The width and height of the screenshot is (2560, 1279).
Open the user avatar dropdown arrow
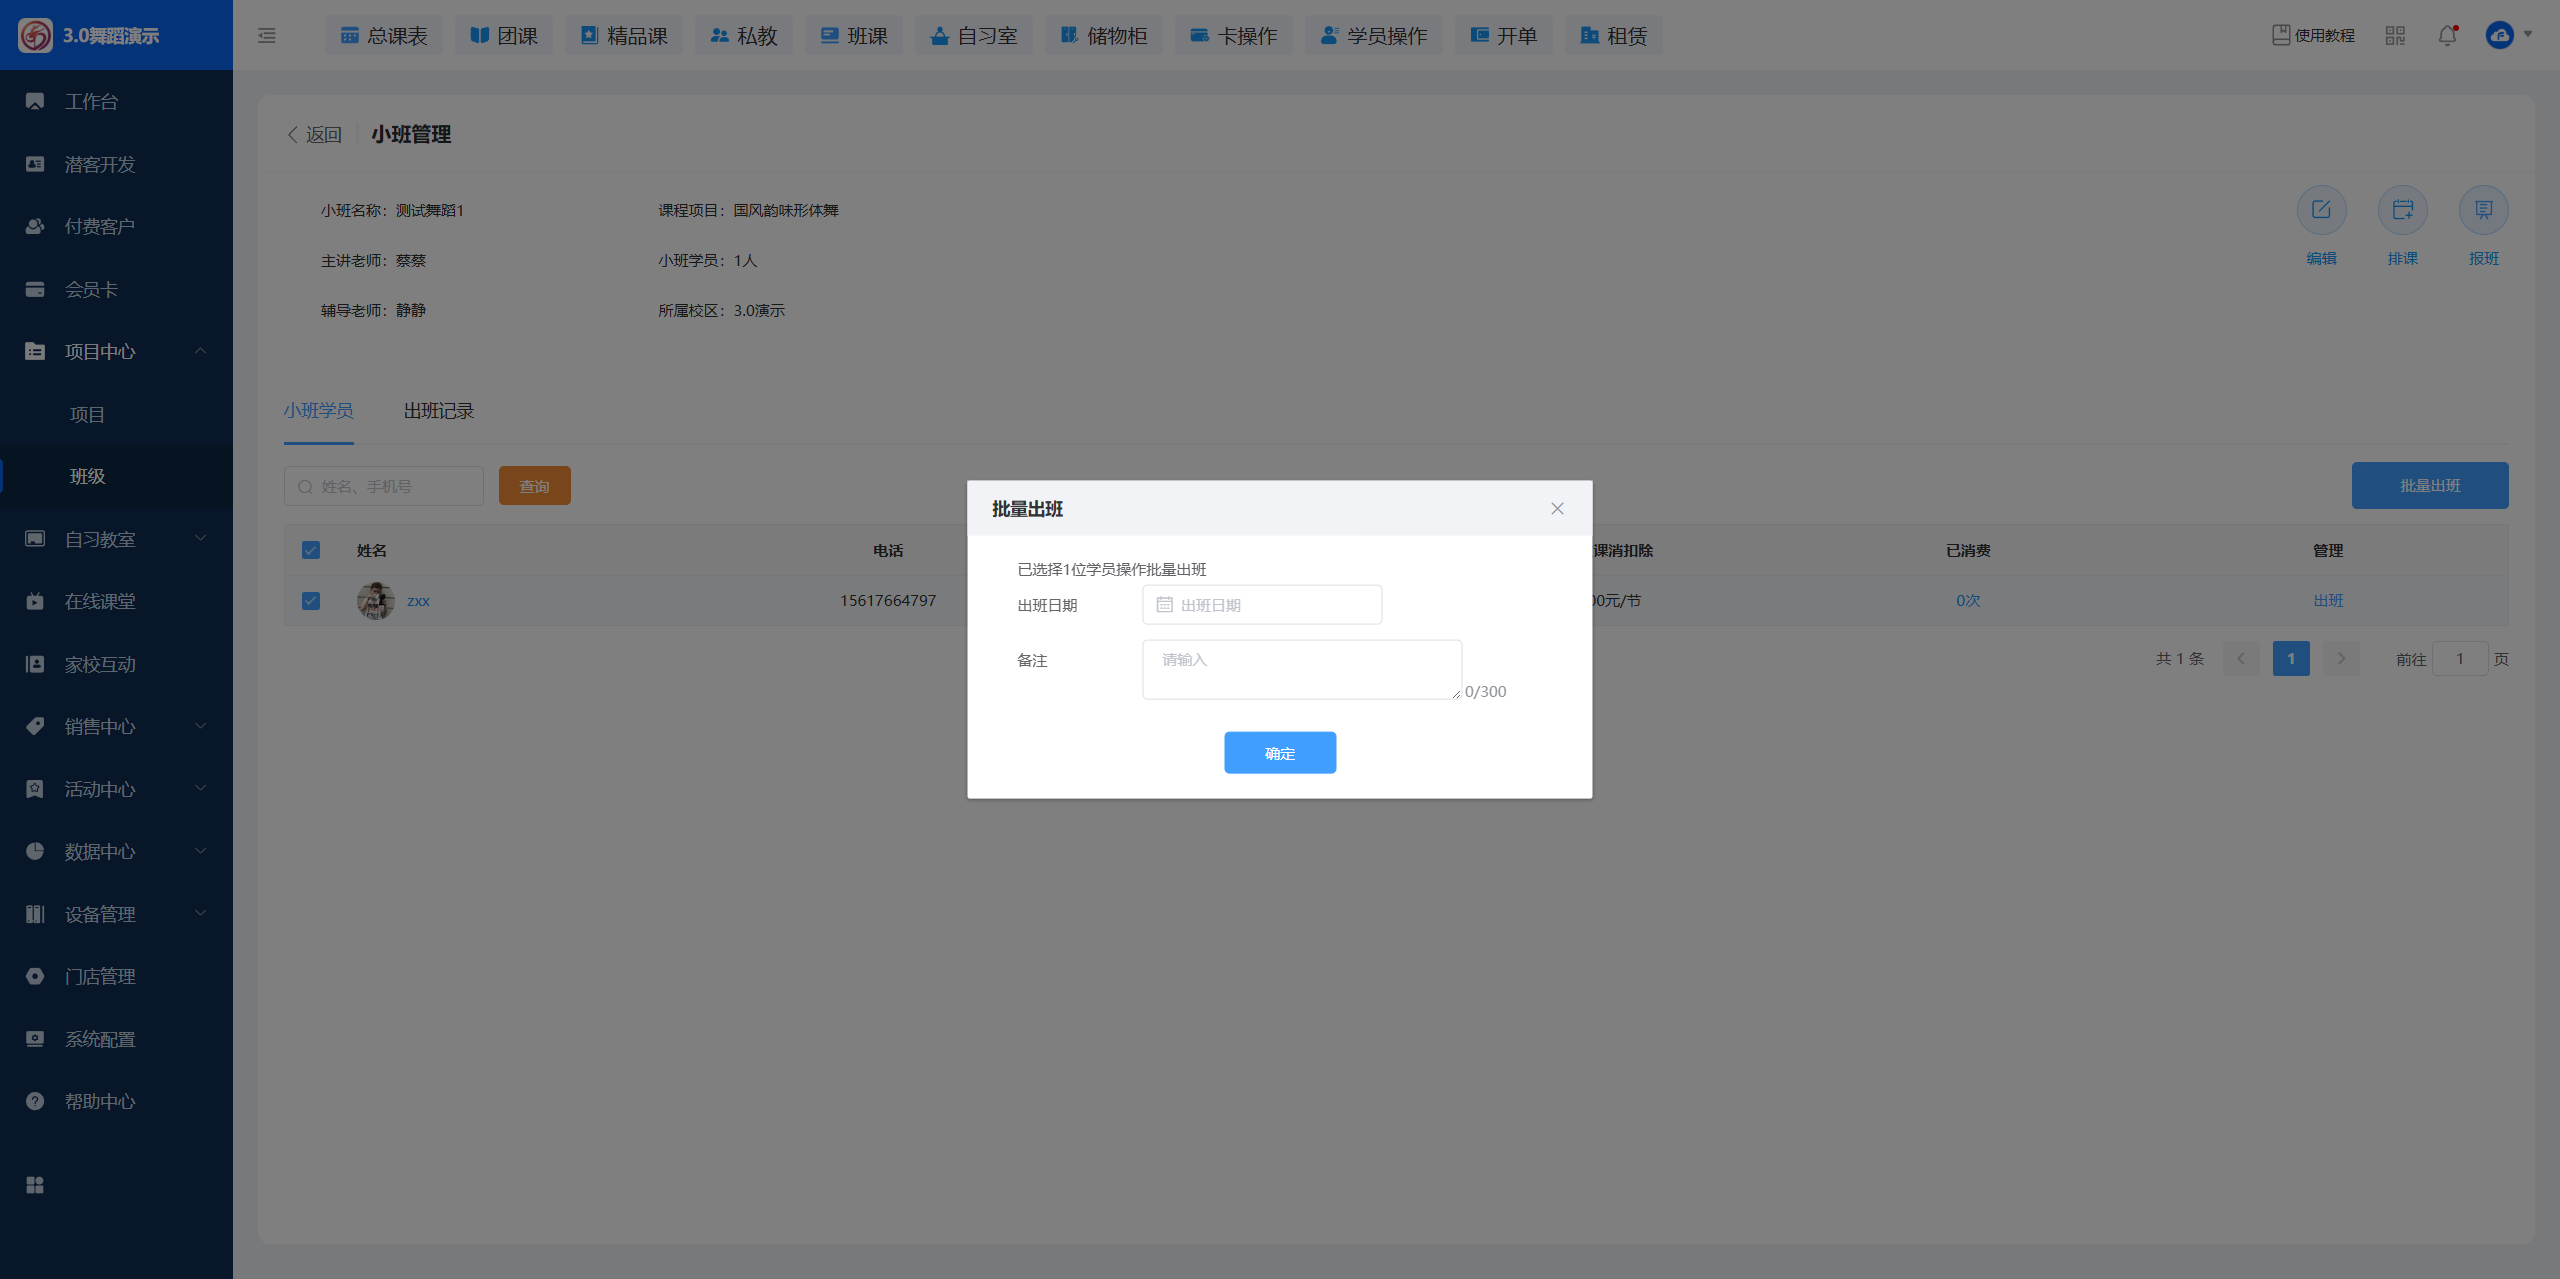[x=2528, y=35]
